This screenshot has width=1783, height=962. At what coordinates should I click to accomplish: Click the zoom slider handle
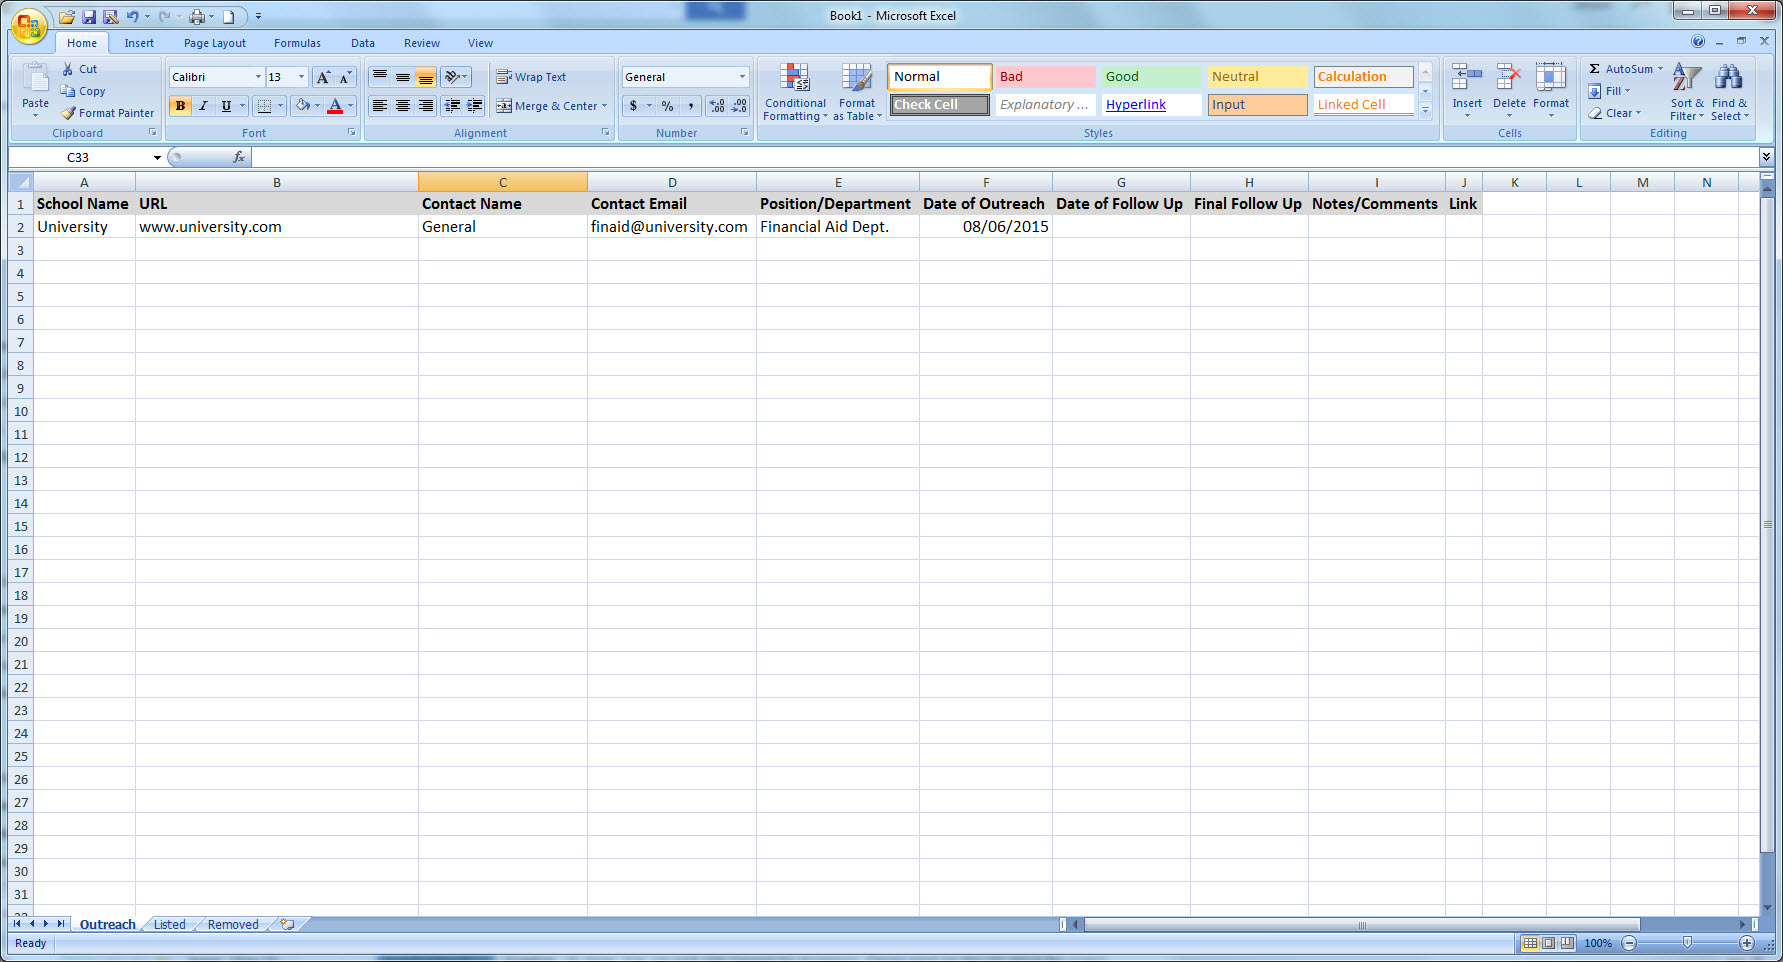1687,943
